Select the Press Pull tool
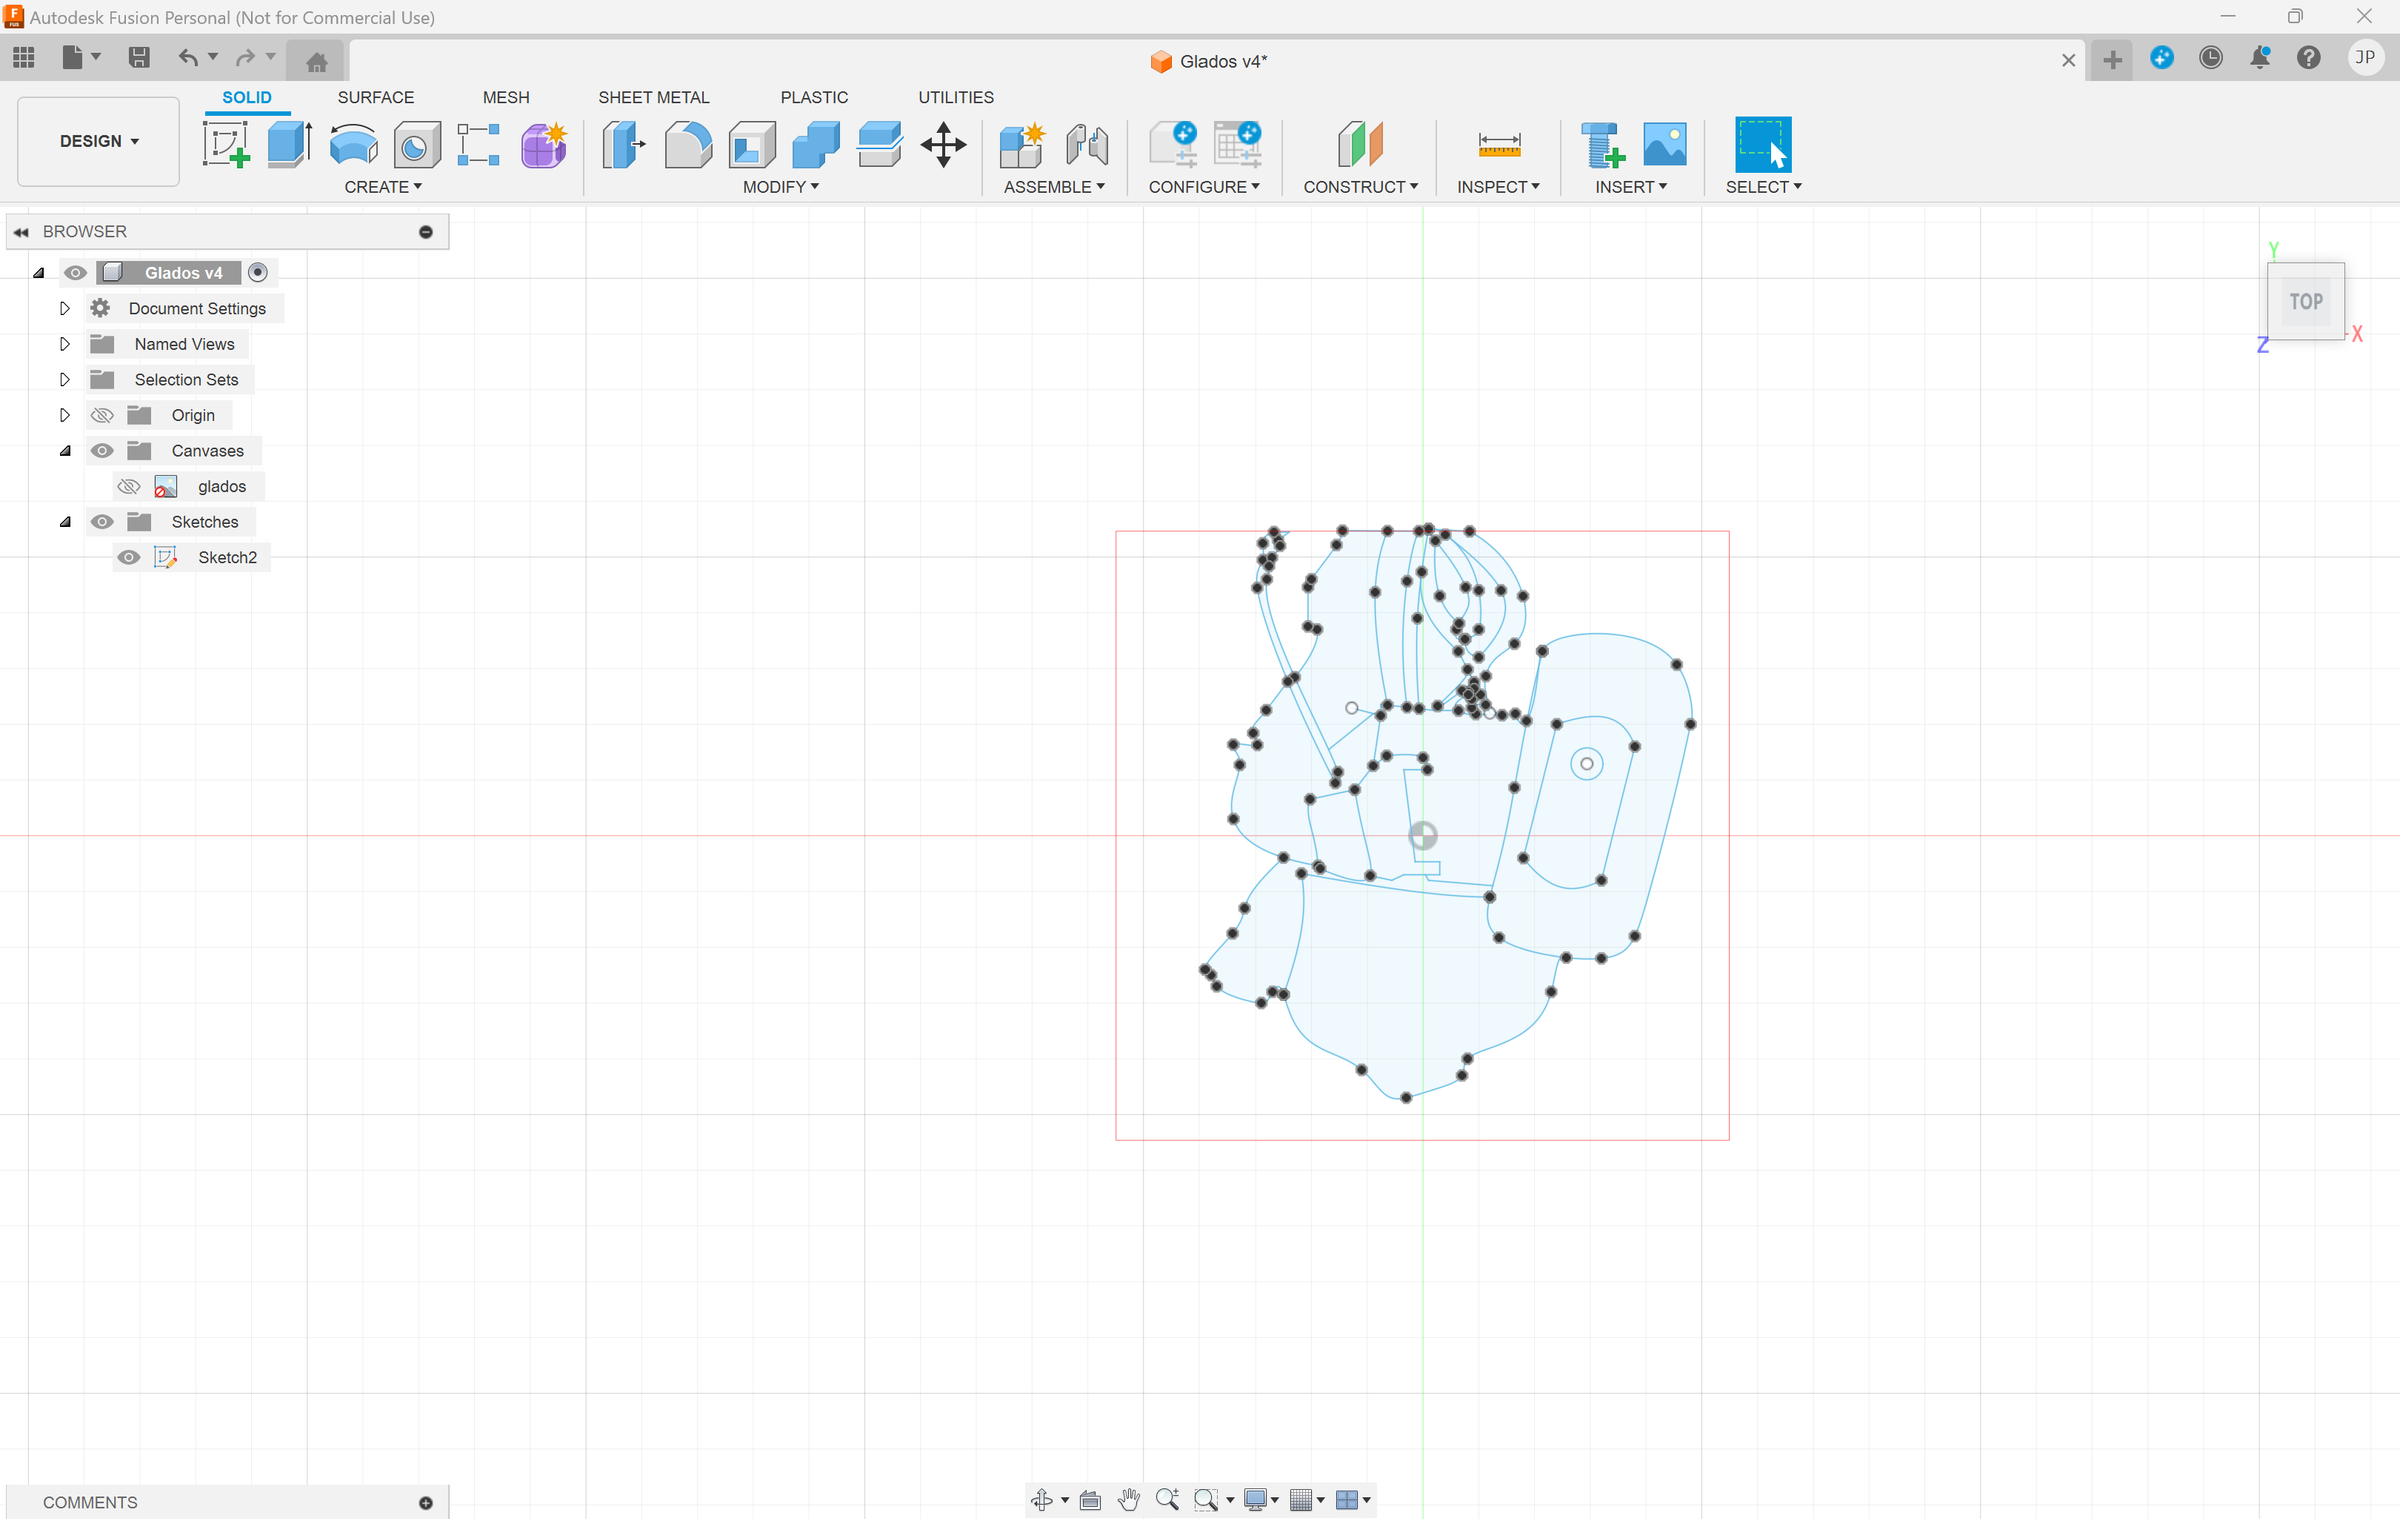The image size is (2400, 1519). coord(624,145)
